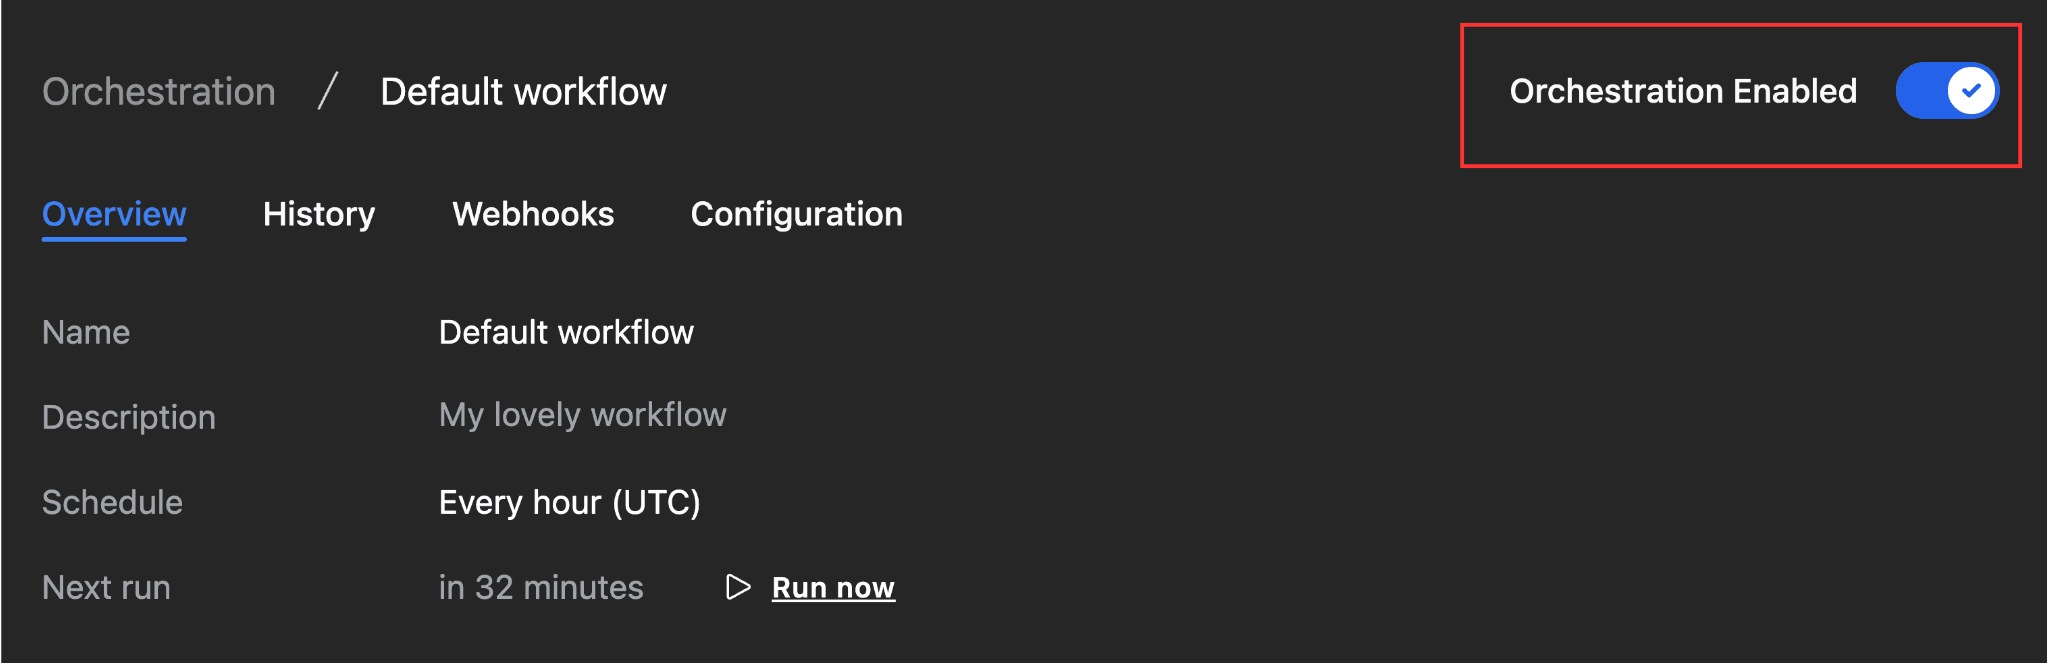2048x663 pixels.
Task: Click the Run now play triangle icon
Action: 739,587
